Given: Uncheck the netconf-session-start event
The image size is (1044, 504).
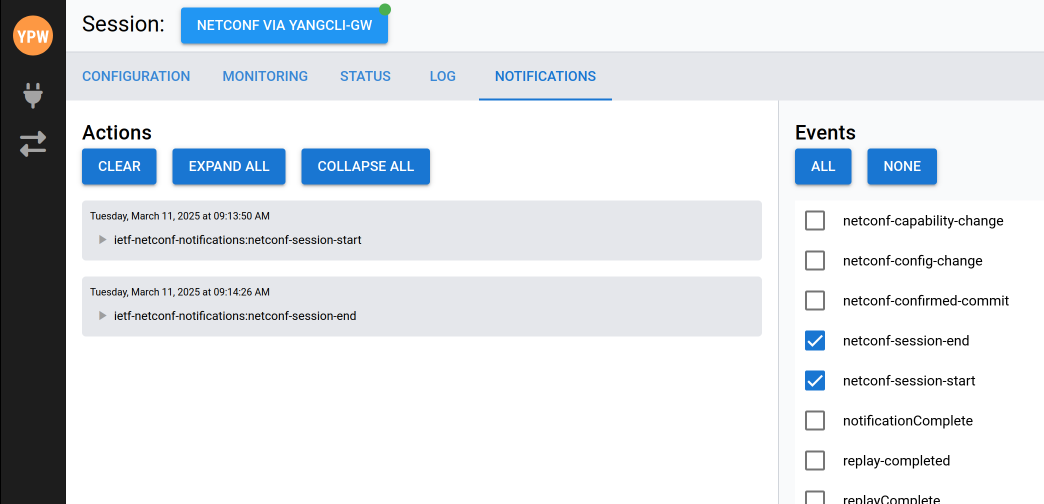Looking at the screenshot, I should (815, 381).
